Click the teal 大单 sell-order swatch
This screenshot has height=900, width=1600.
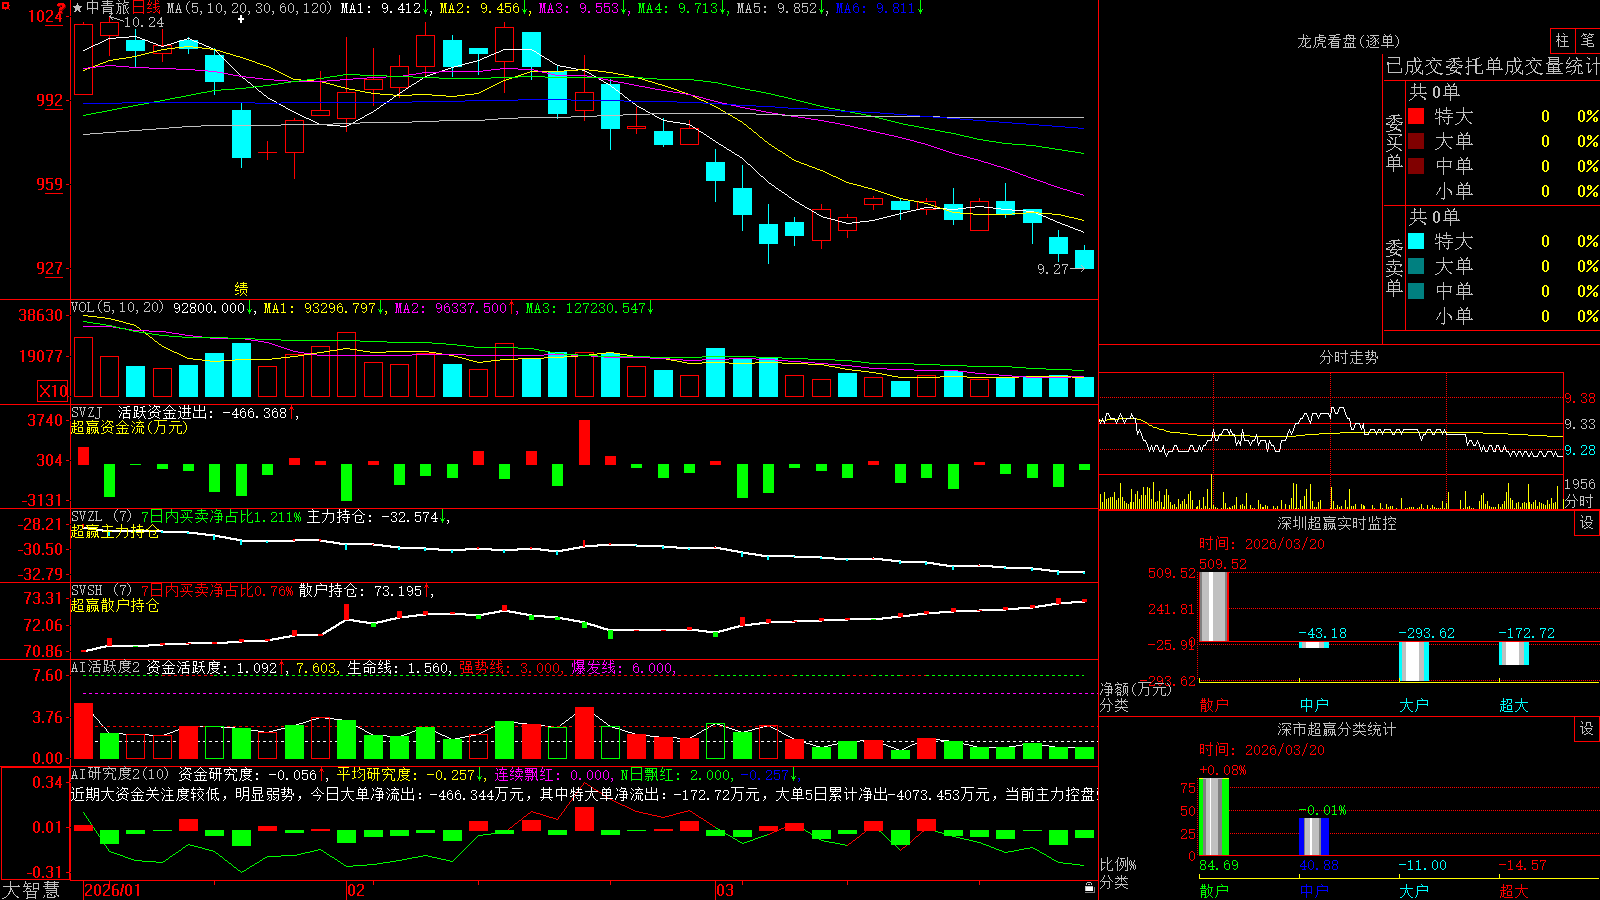1416,266
